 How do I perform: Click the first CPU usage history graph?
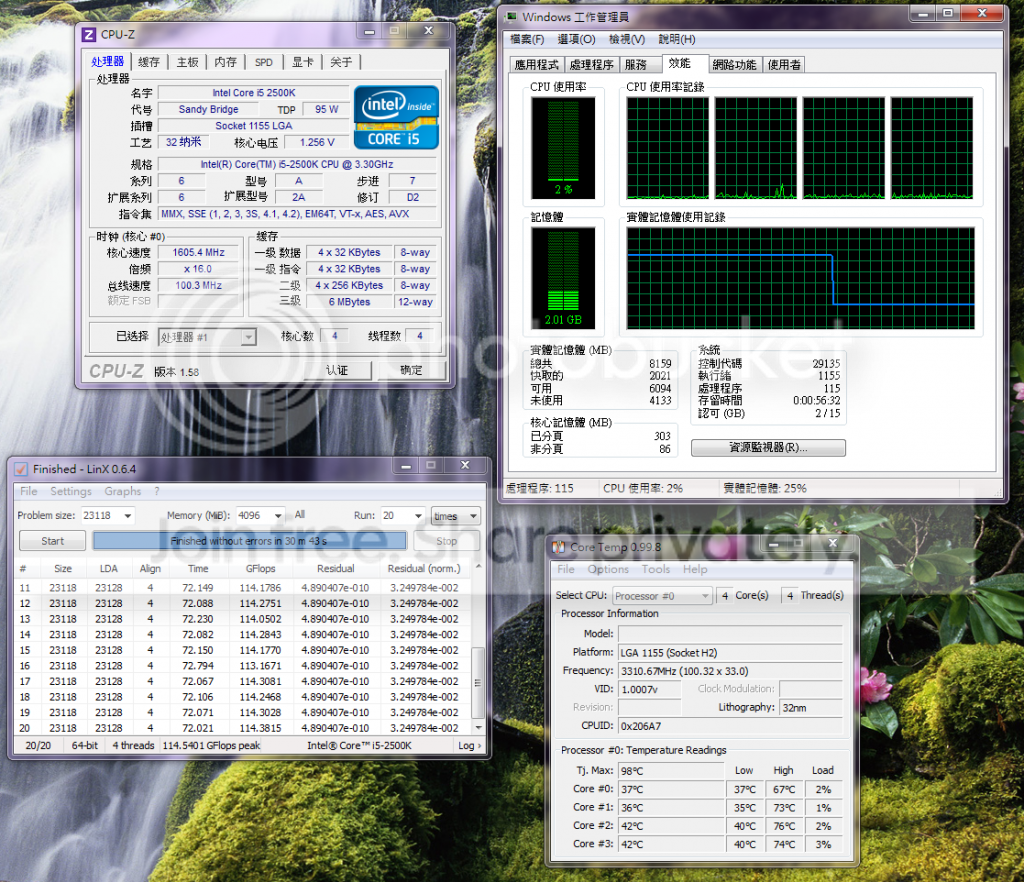(667, 148)
